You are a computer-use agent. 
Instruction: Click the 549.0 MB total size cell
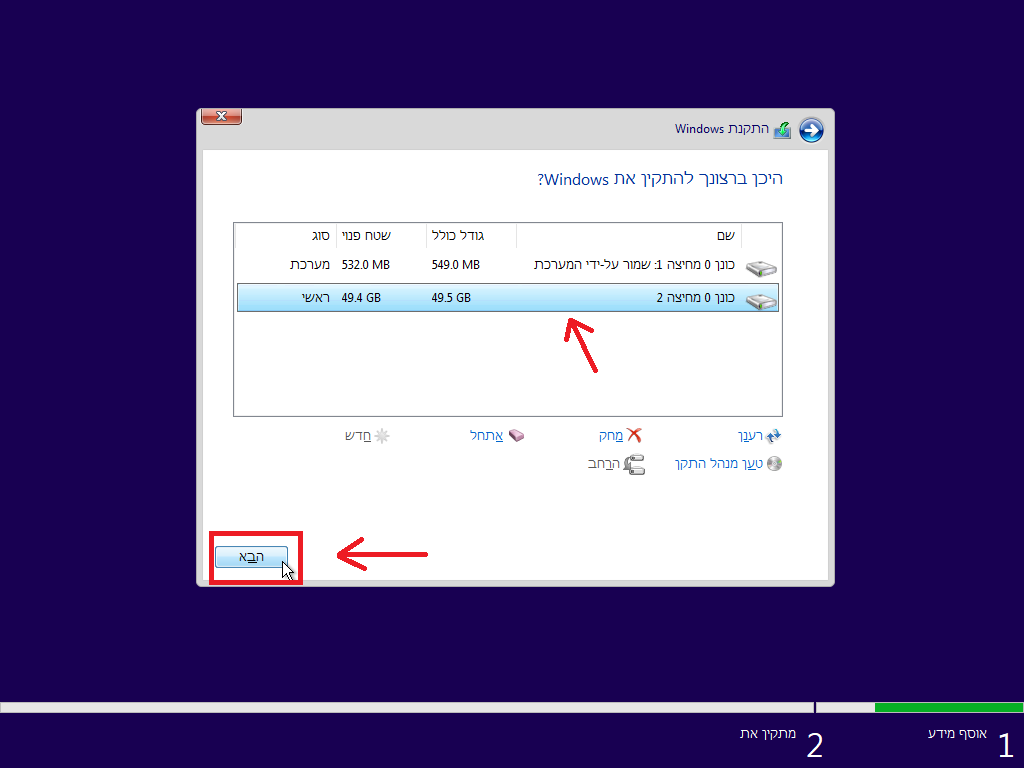click(456, 265)
